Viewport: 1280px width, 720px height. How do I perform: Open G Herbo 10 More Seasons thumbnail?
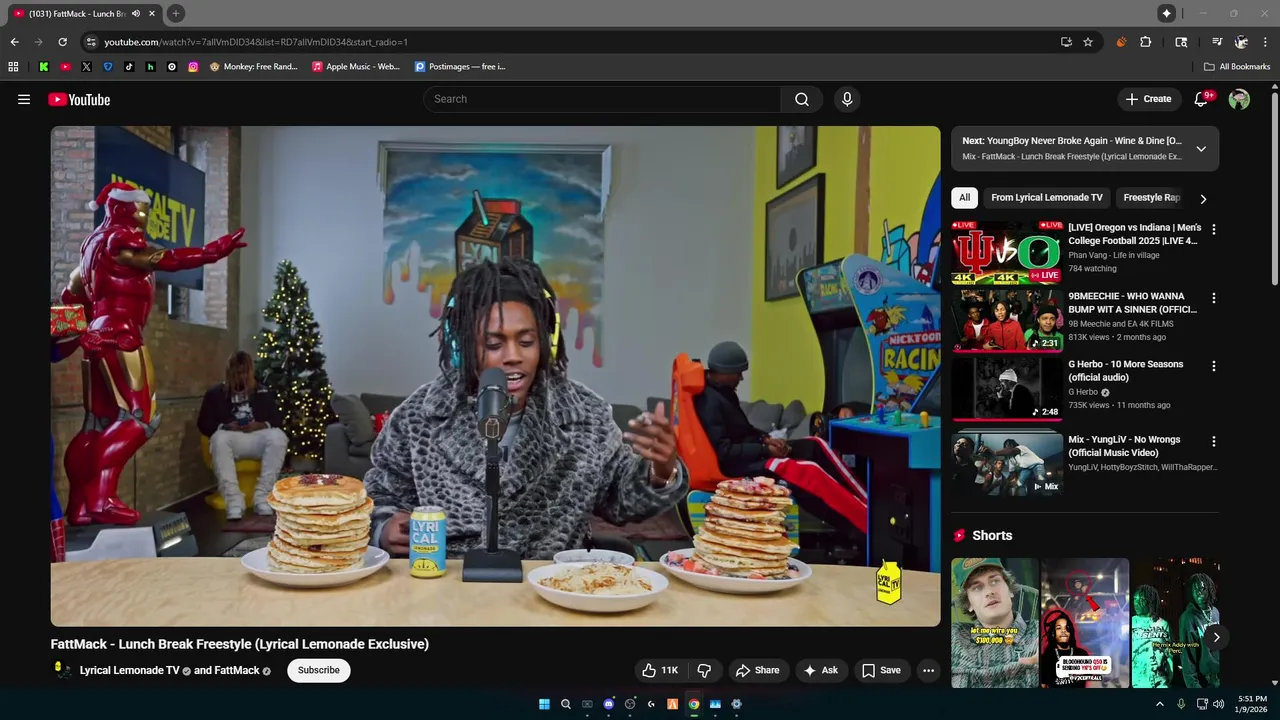[1007, 389]
